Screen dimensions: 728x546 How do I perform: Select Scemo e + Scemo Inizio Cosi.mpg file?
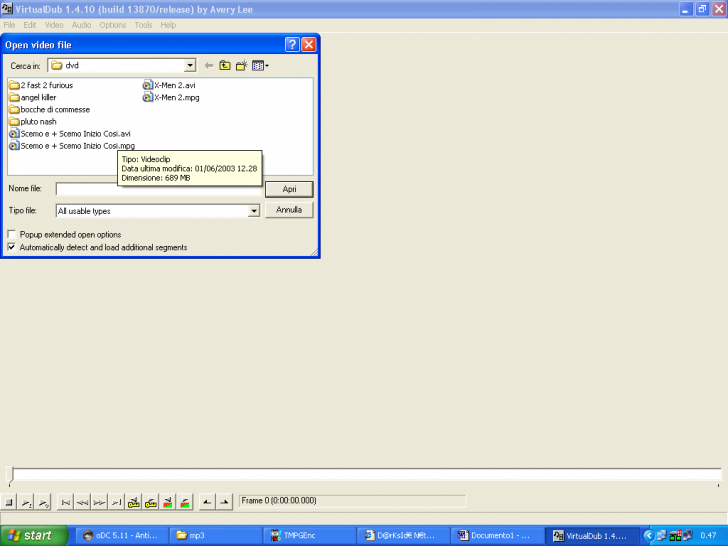[x=72, y=146]
